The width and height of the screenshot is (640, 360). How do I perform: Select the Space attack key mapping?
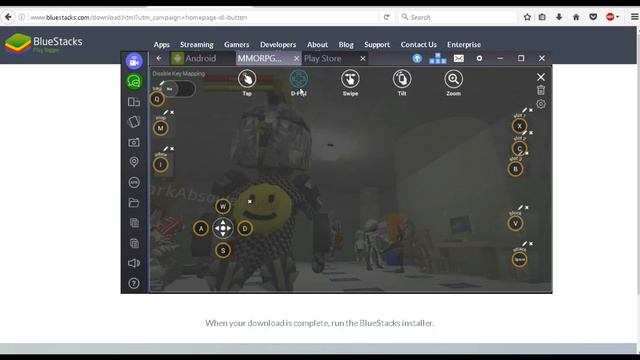[520, 260]
